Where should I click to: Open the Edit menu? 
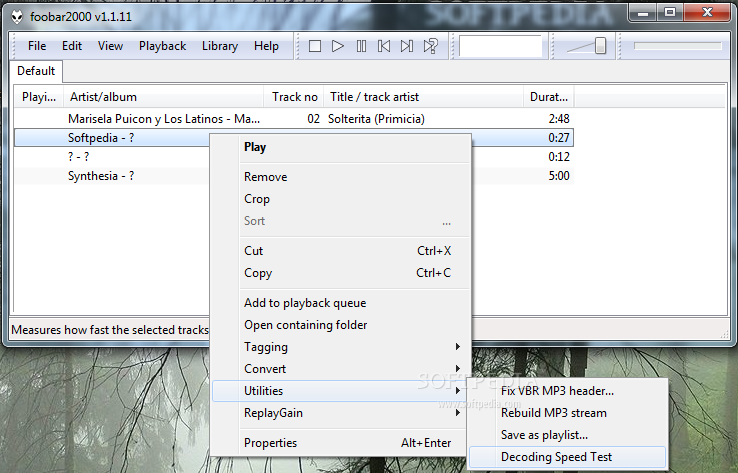click(x=72, y=46)
